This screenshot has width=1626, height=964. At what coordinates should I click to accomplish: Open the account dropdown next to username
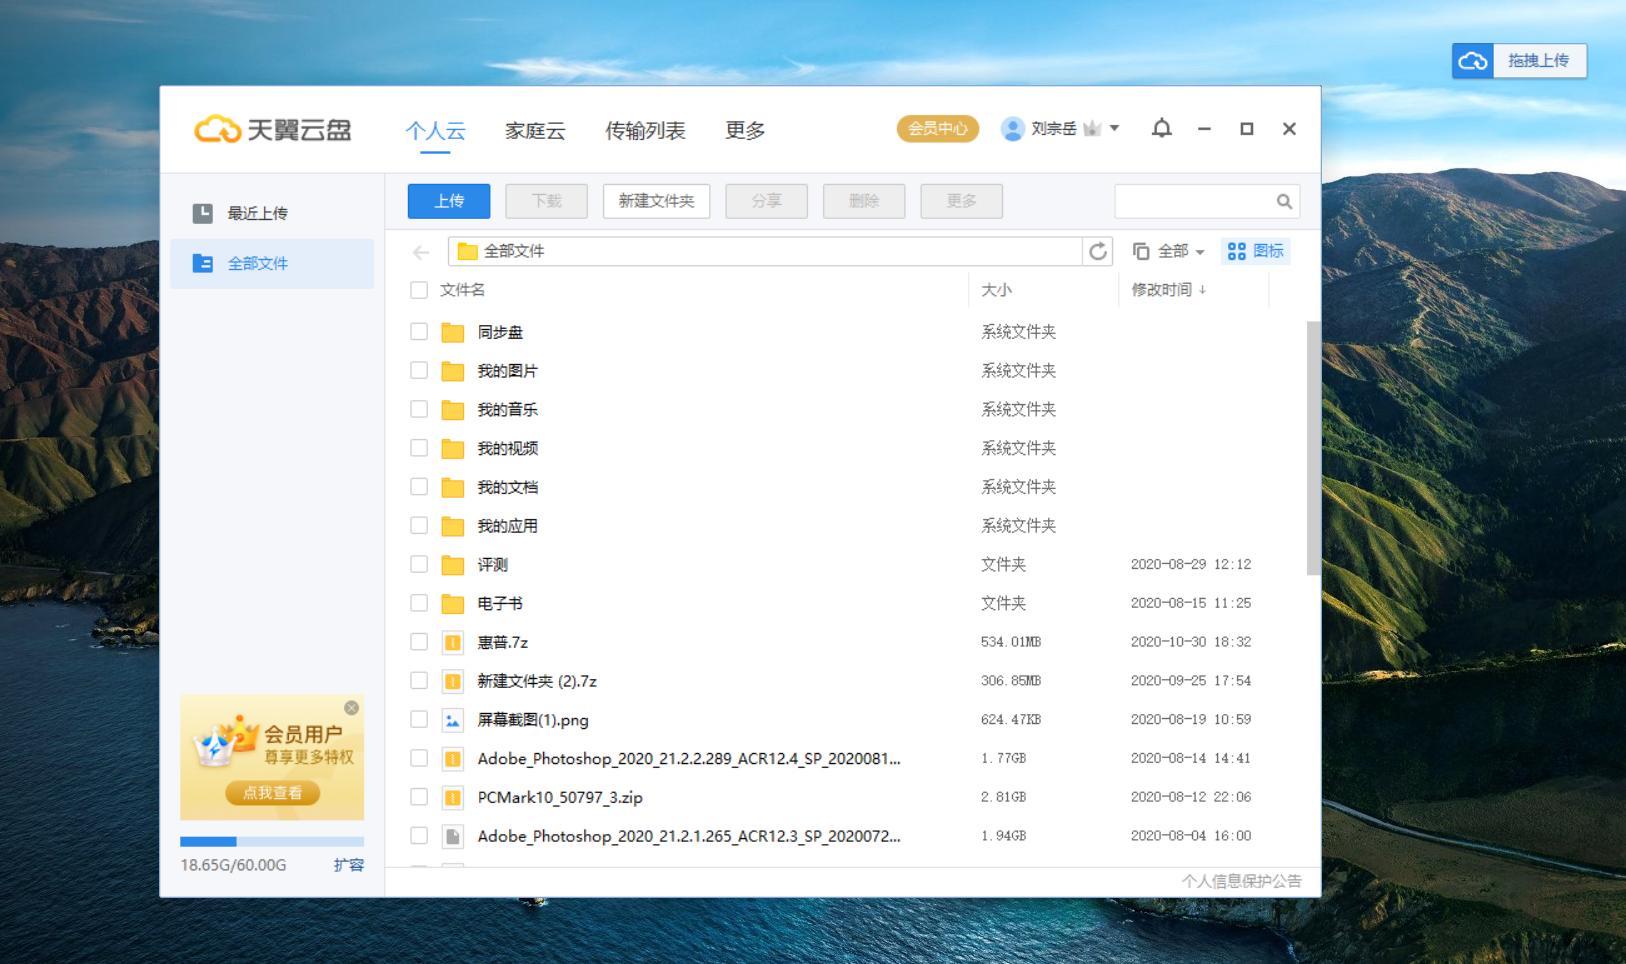click(1113, 128)
